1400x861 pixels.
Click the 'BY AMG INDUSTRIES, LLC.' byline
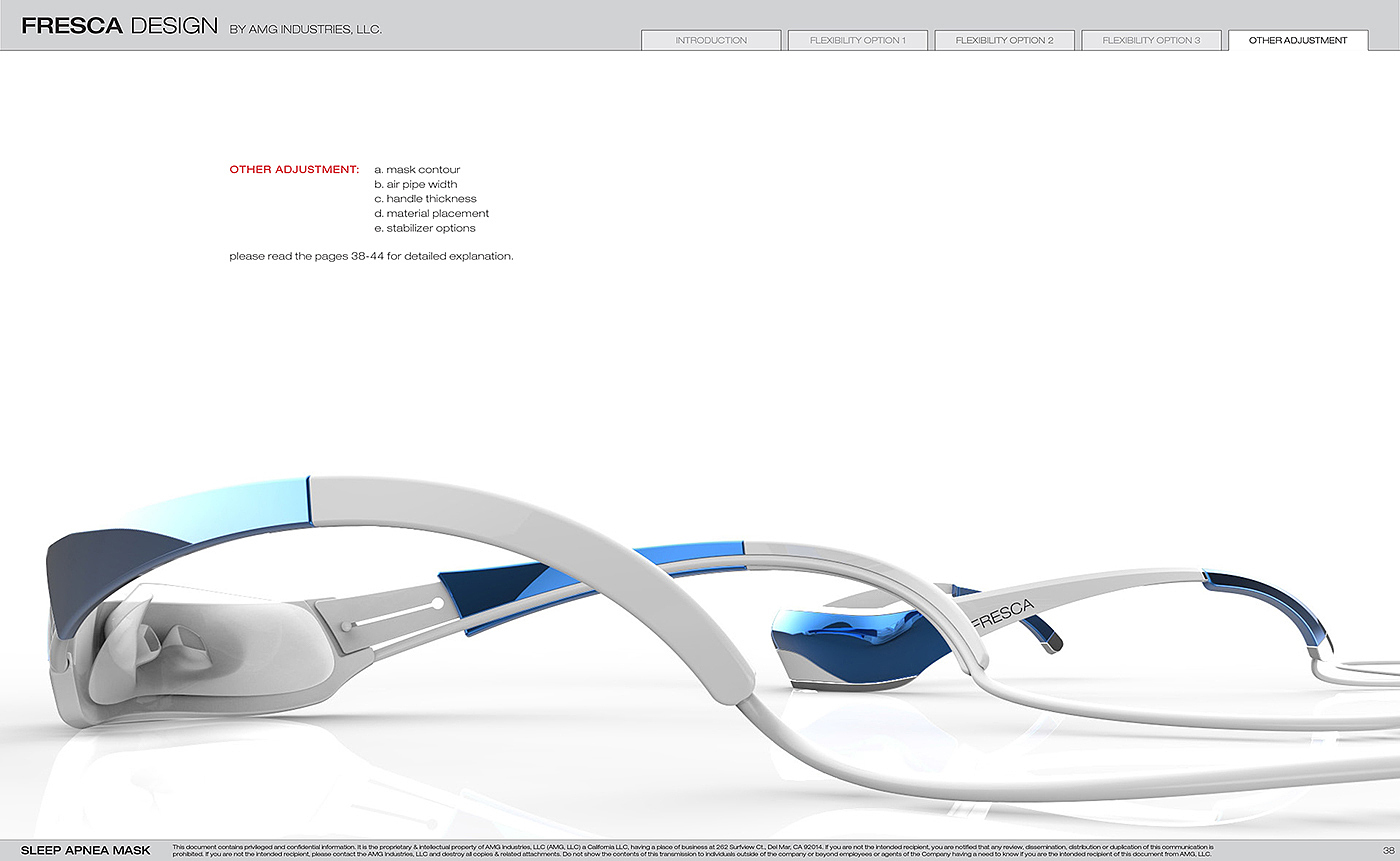(x=306, y=30)
